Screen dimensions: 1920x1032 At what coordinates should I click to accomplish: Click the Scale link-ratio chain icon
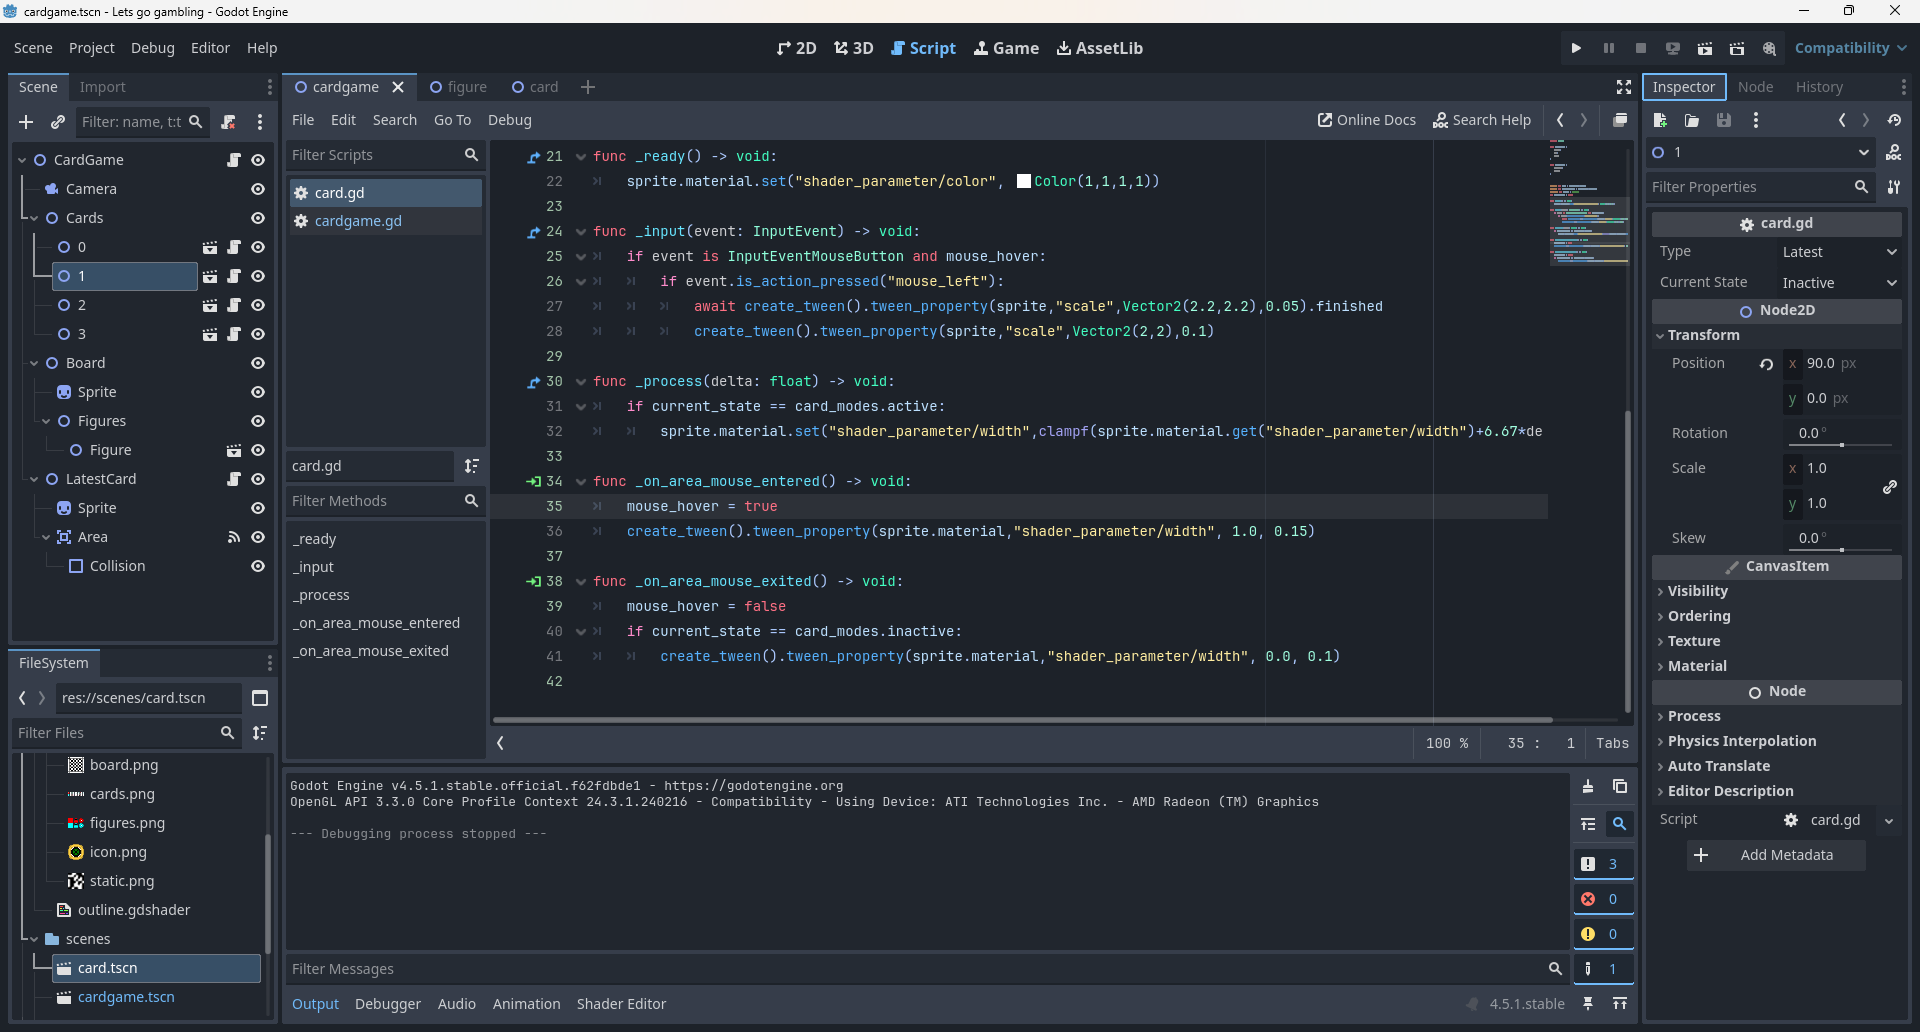pos(1890,487)
